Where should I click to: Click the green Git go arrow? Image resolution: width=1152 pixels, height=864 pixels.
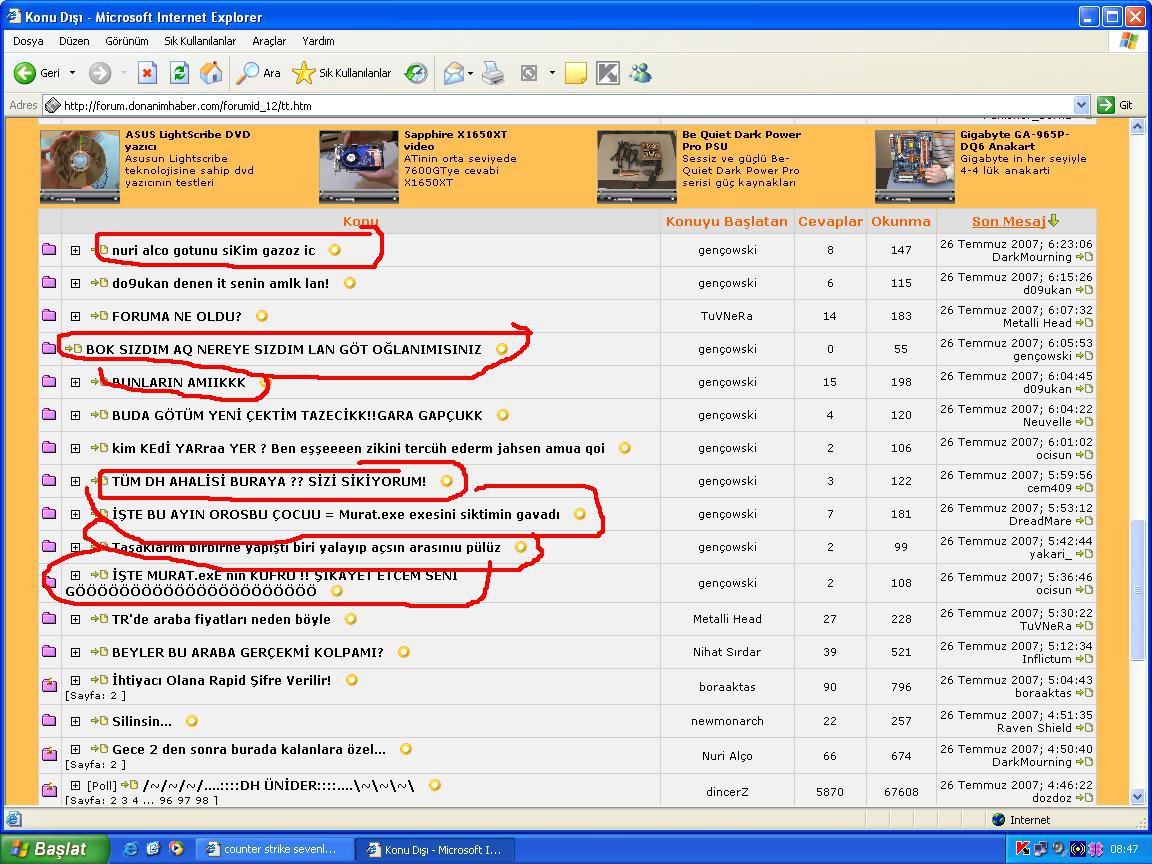click(x=1105, y=105)
